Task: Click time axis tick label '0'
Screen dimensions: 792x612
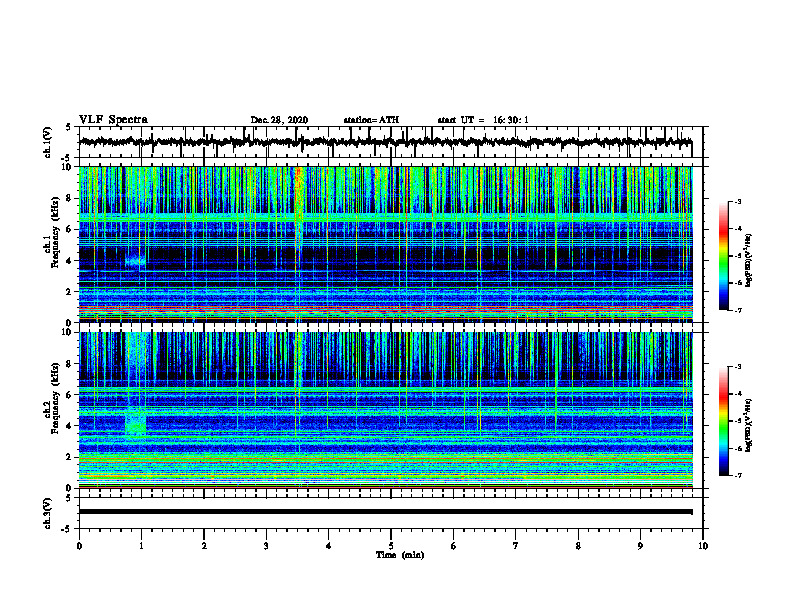Action: pos(79,546)
